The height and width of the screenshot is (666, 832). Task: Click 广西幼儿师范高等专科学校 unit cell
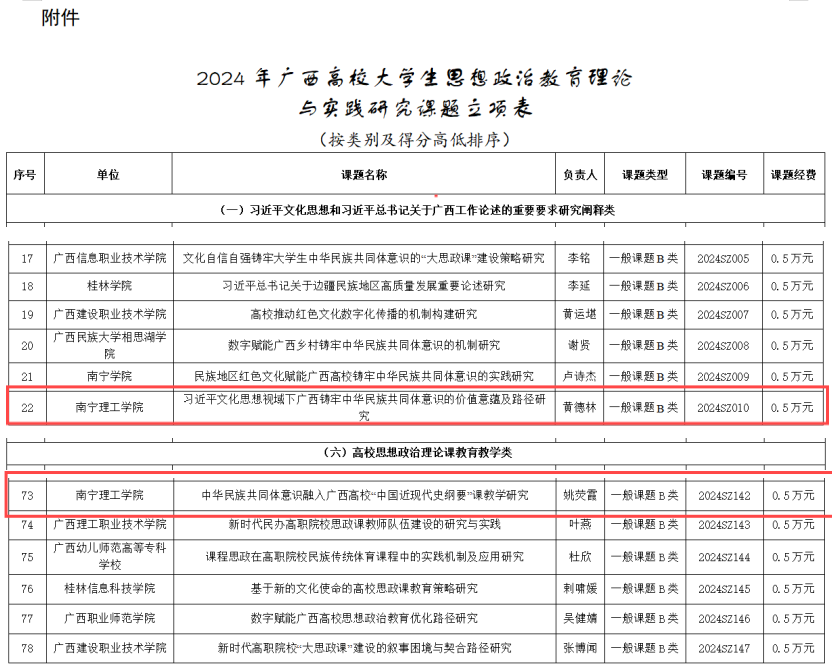(109, 556)
